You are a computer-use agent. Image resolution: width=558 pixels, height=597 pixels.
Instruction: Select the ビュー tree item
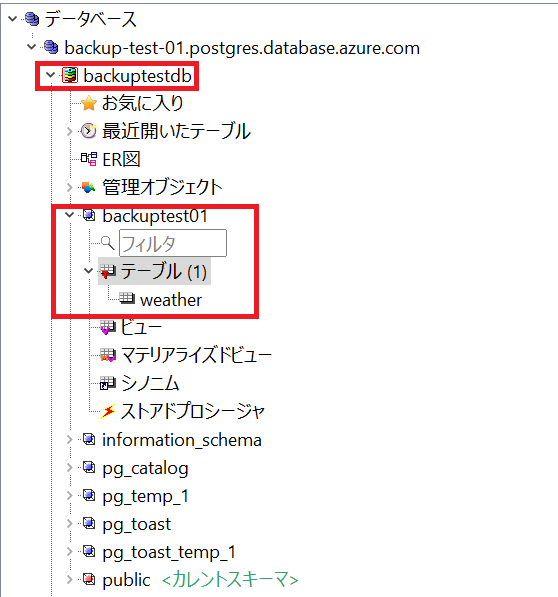141,327
